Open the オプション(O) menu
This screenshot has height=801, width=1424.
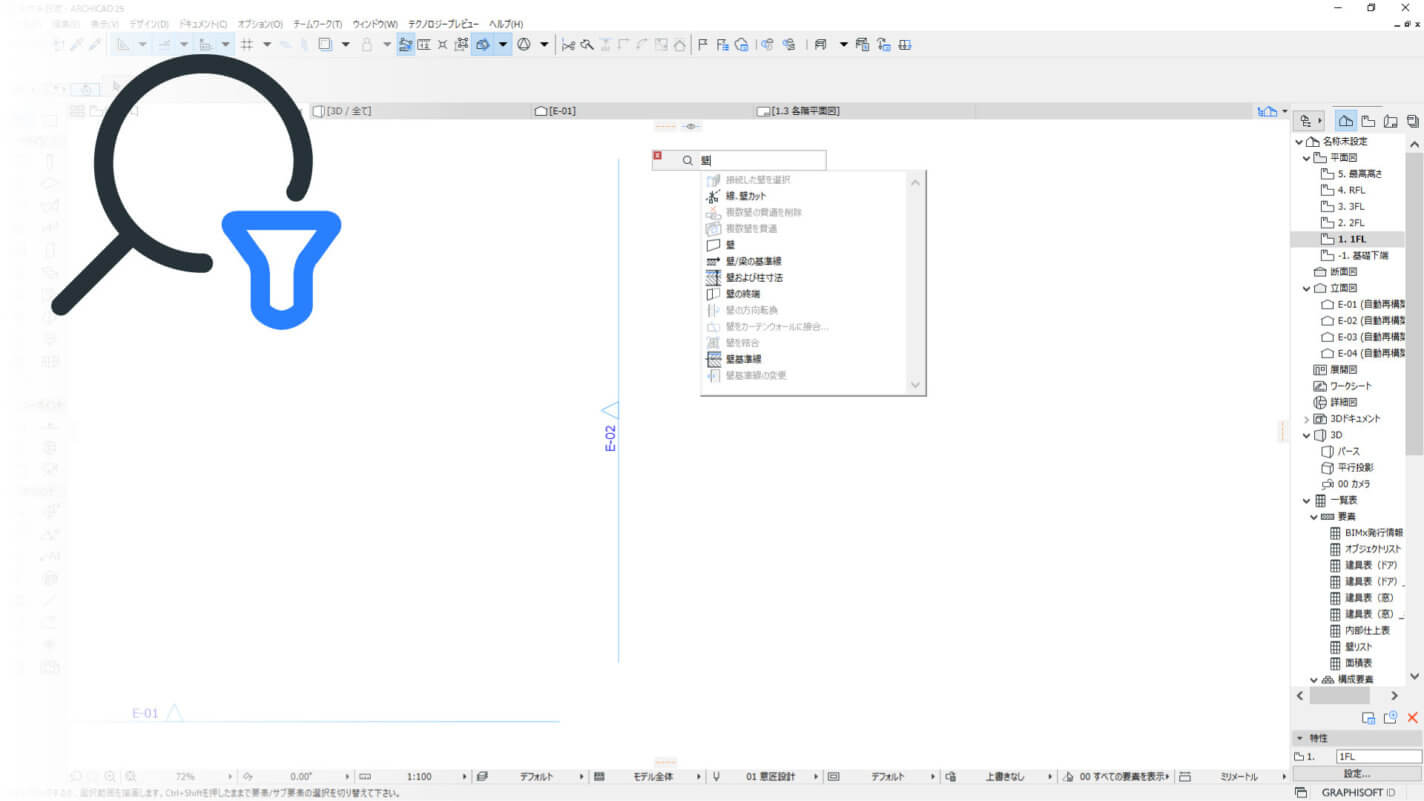[260, 24]
